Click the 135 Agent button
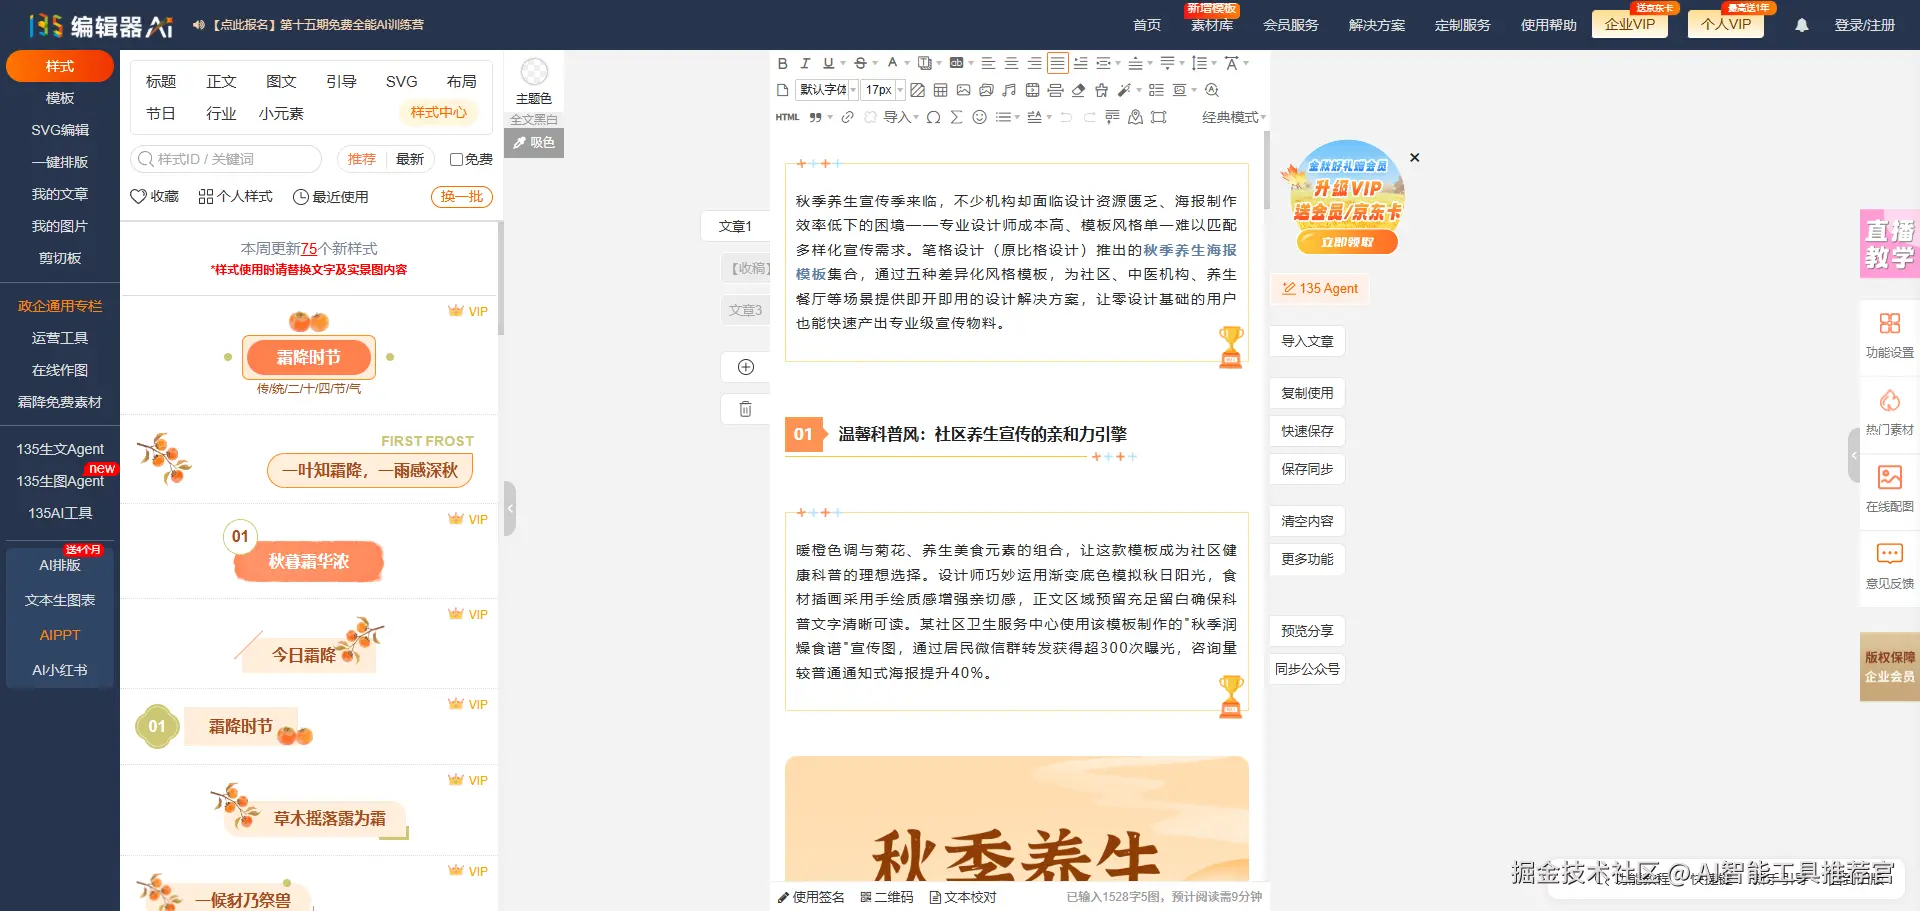Image resolution: width=1920 pixels, height=911 pixels. point(1320,289)
